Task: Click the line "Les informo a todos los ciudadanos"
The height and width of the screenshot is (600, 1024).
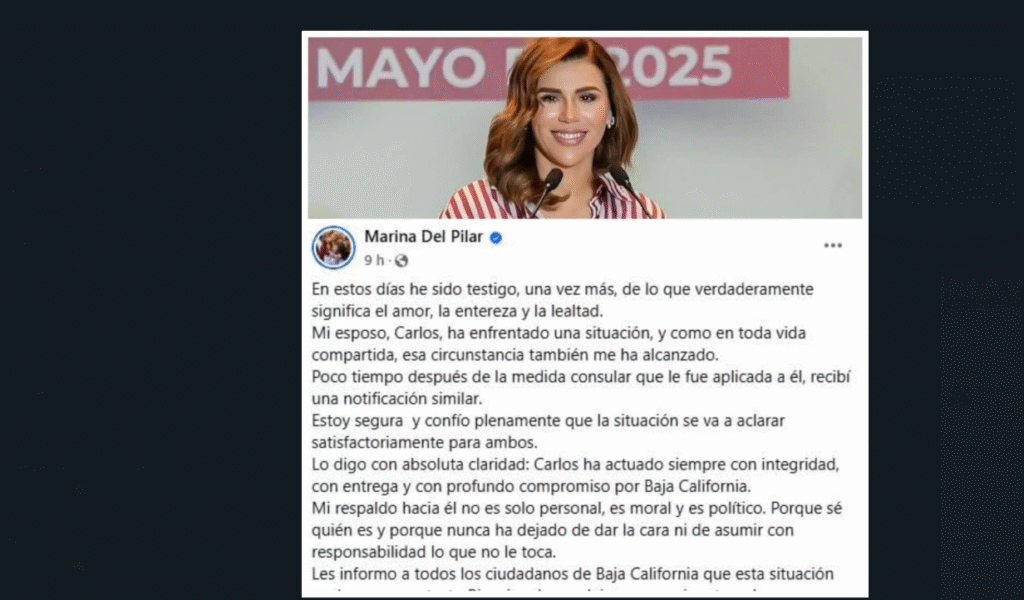Action: (572, 574)
